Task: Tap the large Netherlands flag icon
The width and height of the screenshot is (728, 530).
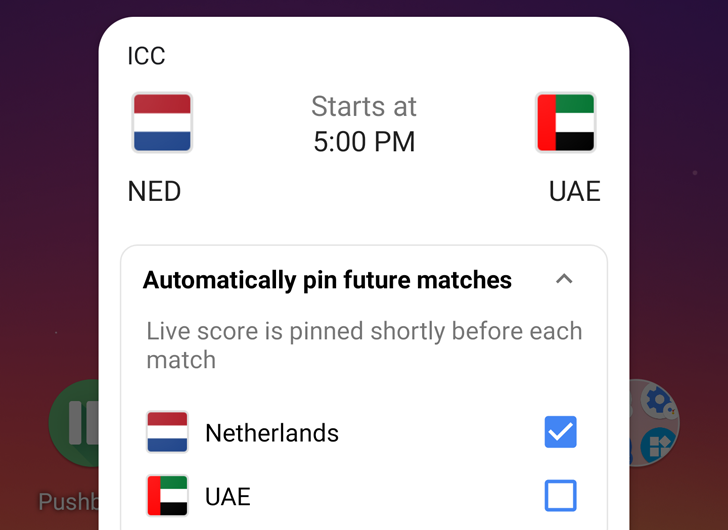Action: (162, 122)
